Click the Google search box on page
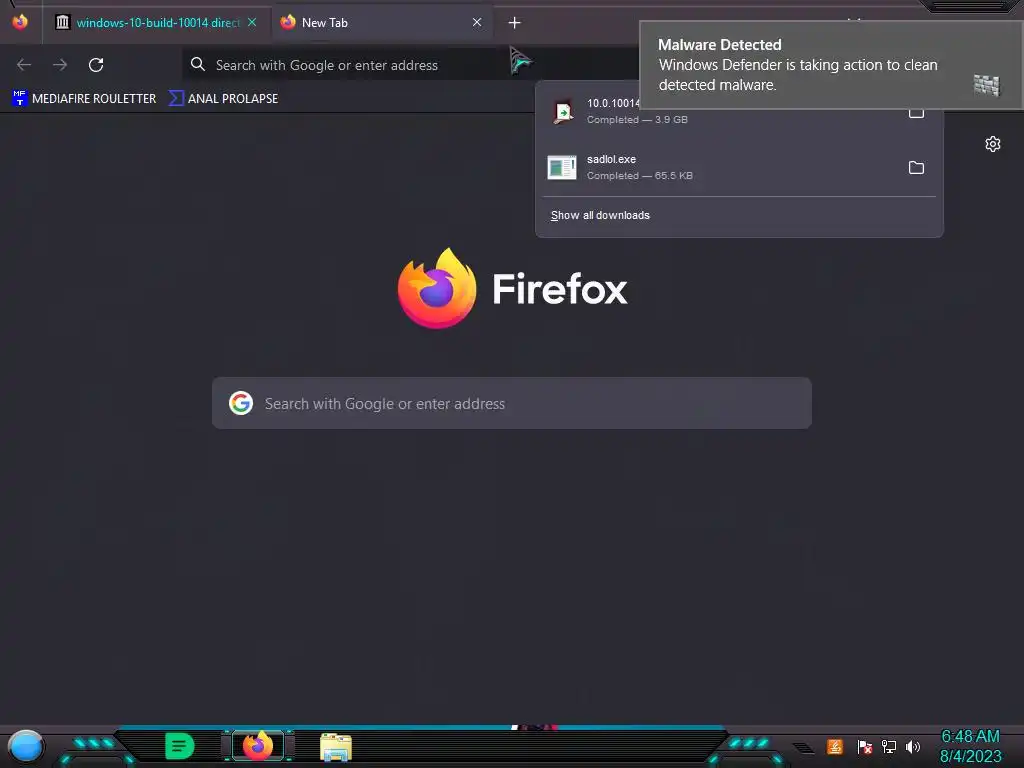This screenshot has height=768, width=1024. coord(512,403)
